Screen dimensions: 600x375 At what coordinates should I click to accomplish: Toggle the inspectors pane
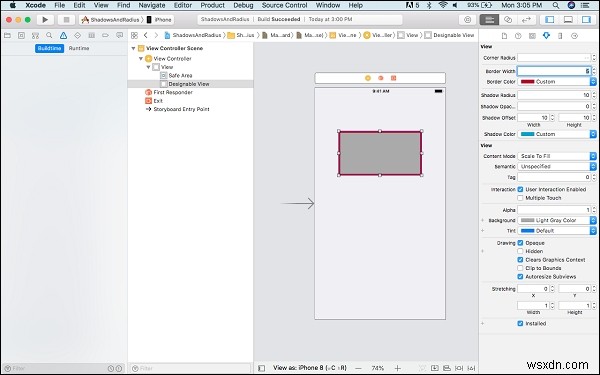click(x=587, y=20)
